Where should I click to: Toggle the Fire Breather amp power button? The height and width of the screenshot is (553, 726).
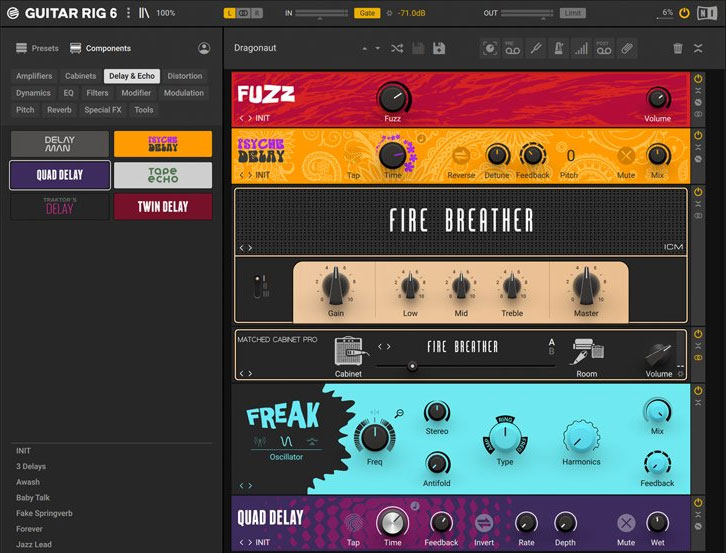(698, 192)
